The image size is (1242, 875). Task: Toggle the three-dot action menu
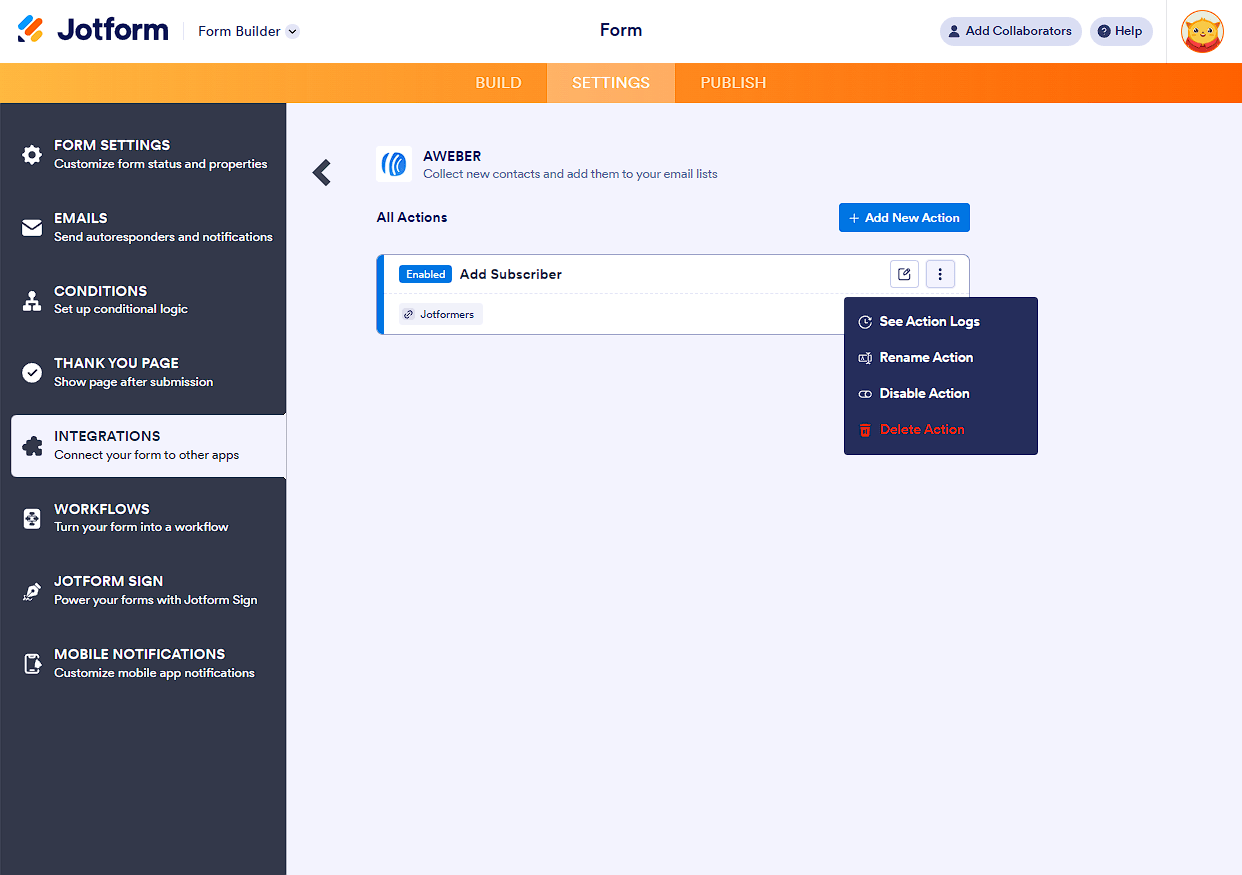pos(940,274)
